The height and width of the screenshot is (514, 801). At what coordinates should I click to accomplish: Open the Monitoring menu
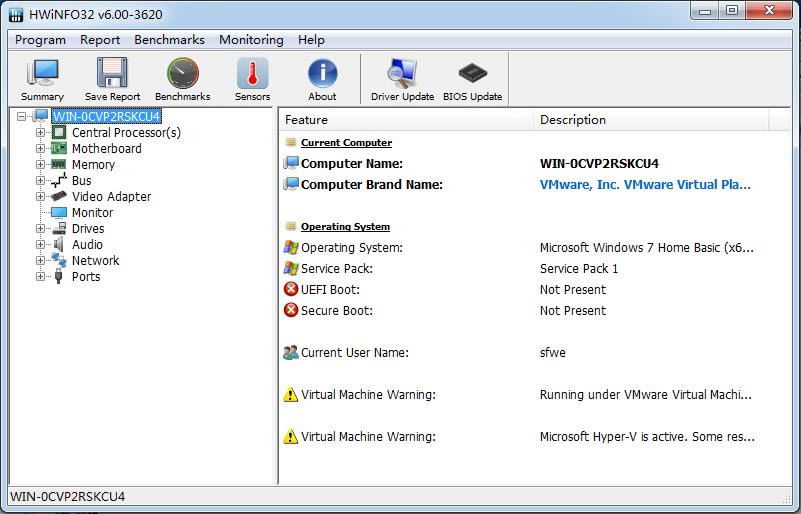[x=251, y=40]
